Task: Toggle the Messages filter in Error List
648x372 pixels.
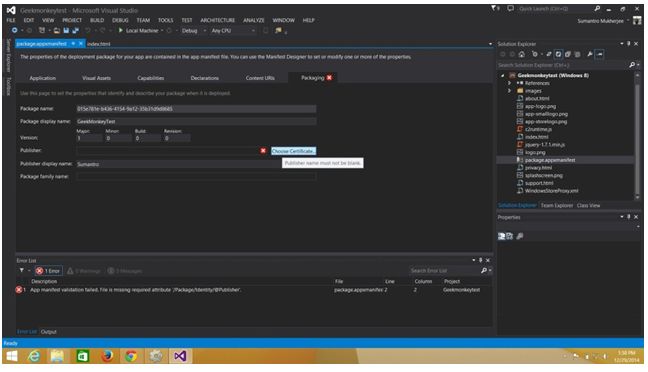Action: [x=125, y=271]
